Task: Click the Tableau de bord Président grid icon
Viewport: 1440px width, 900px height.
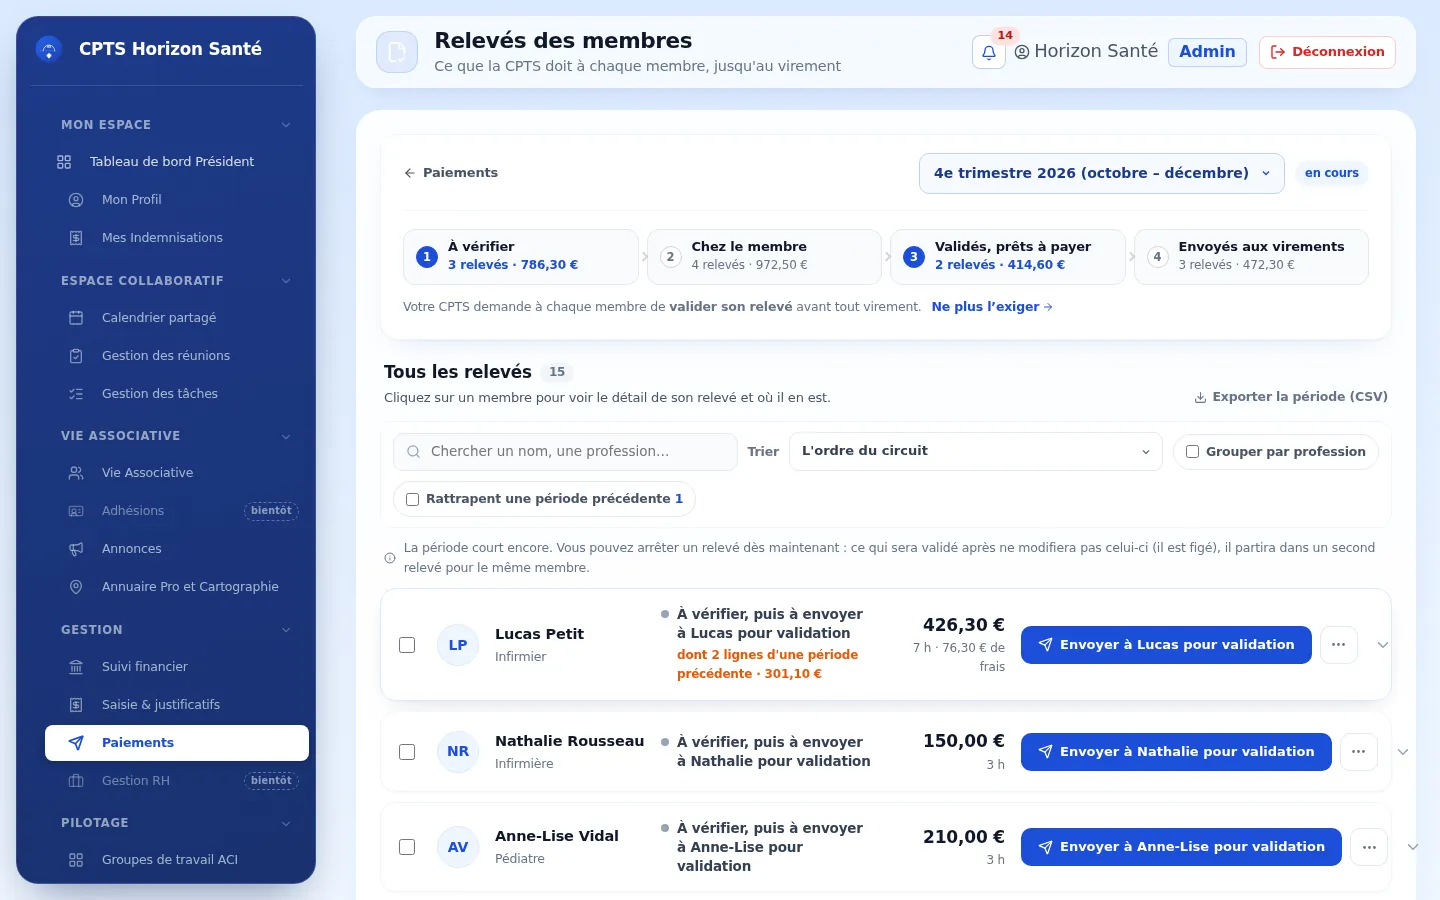Action: [x=64, y=162]
